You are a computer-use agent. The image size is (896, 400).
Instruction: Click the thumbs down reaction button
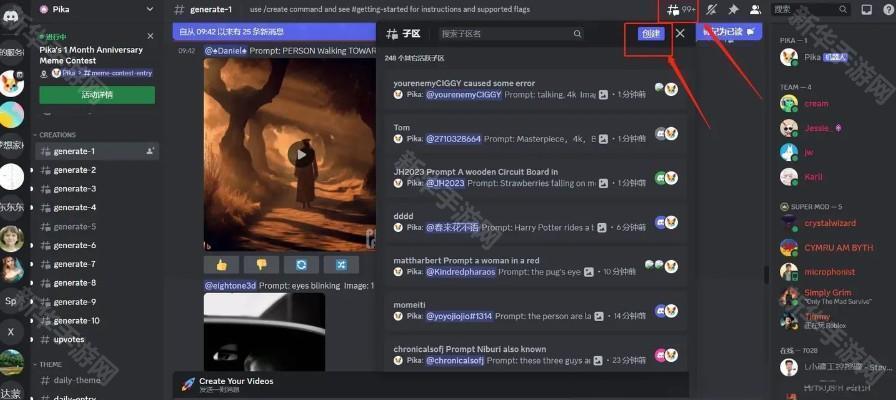(261, 264)
